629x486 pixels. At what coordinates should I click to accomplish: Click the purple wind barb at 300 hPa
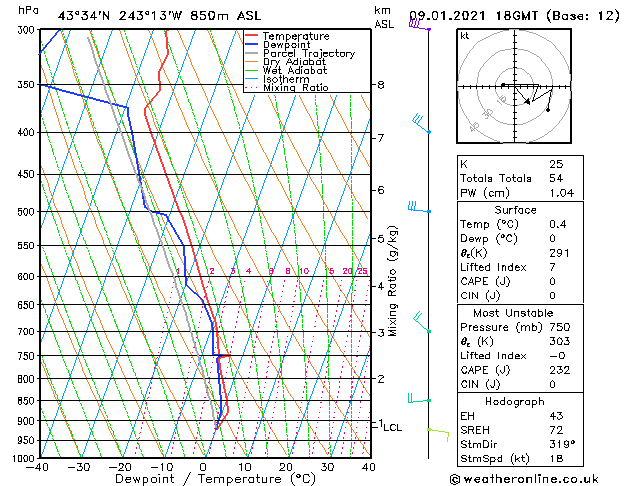pyautogui.click(x=420, y=24)
